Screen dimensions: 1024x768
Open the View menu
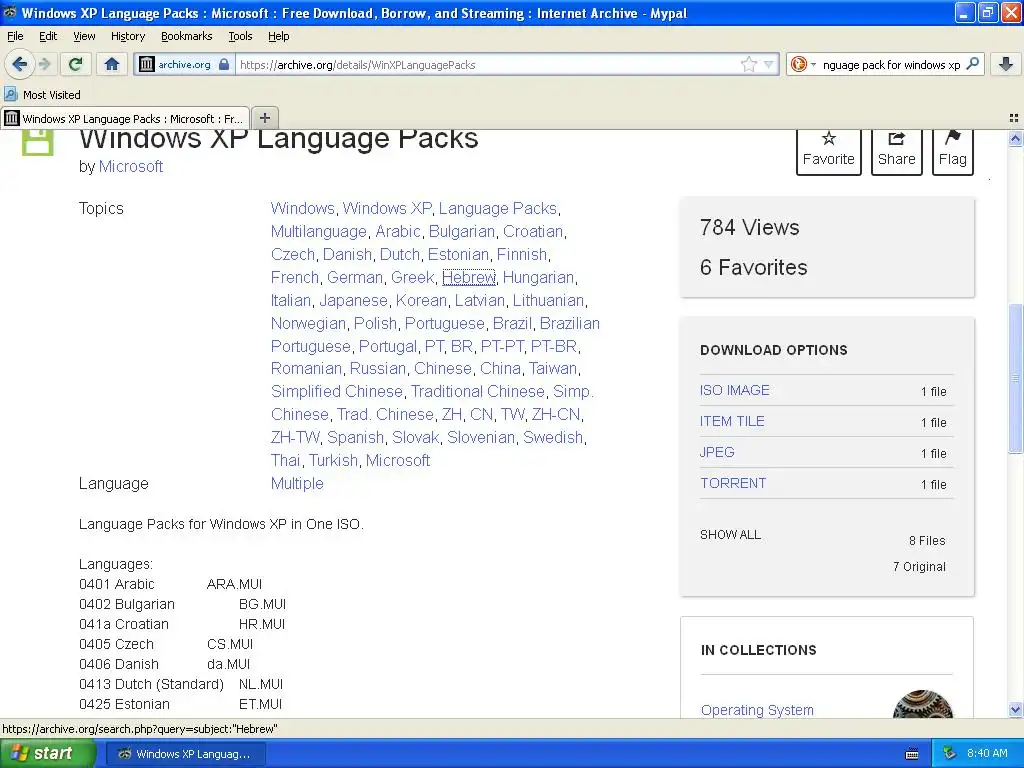(84, 36)
